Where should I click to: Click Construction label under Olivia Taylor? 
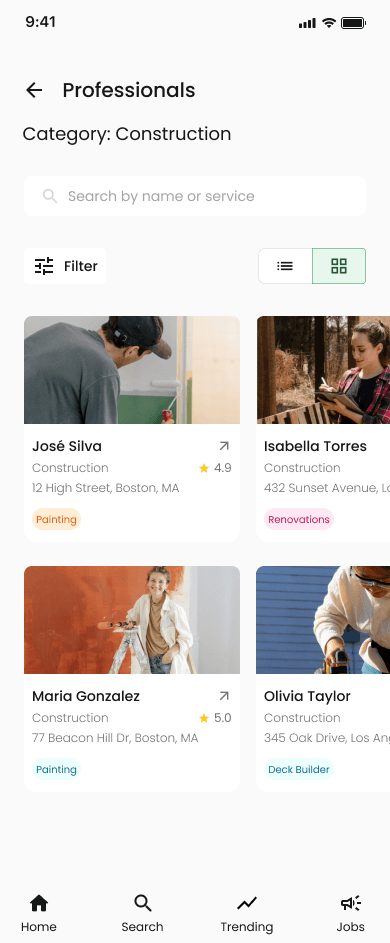coord(302,718)
